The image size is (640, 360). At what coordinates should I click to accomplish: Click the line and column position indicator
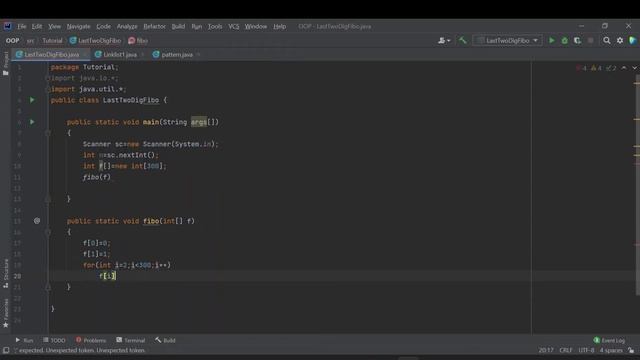(x=546, y=351)
